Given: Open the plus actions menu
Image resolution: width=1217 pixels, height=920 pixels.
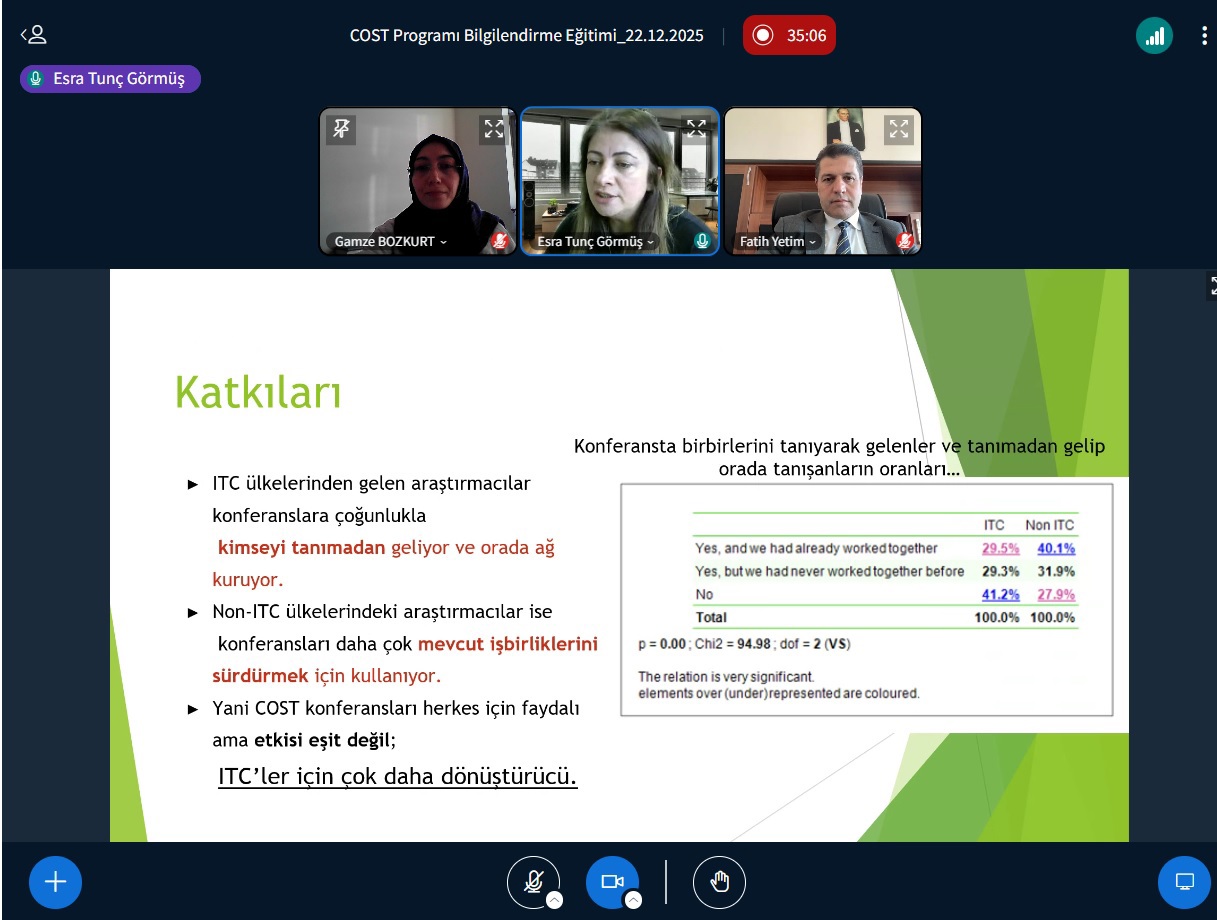Looking at the screenshot, I should click(55, 882).
